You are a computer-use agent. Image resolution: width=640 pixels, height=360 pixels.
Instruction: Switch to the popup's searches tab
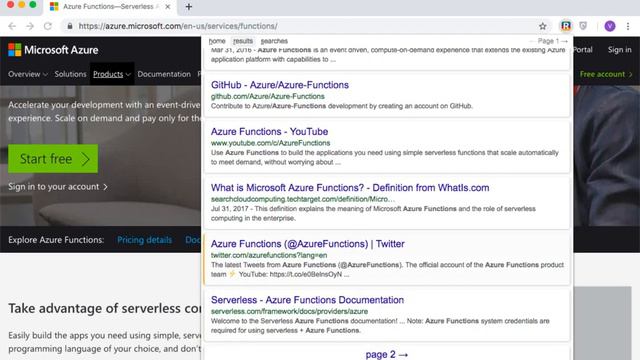point(274,41)
